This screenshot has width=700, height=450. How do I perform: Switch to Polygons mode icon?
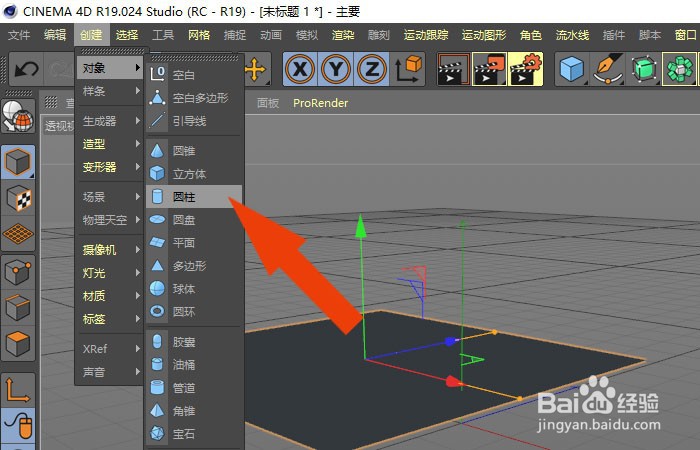18,344
